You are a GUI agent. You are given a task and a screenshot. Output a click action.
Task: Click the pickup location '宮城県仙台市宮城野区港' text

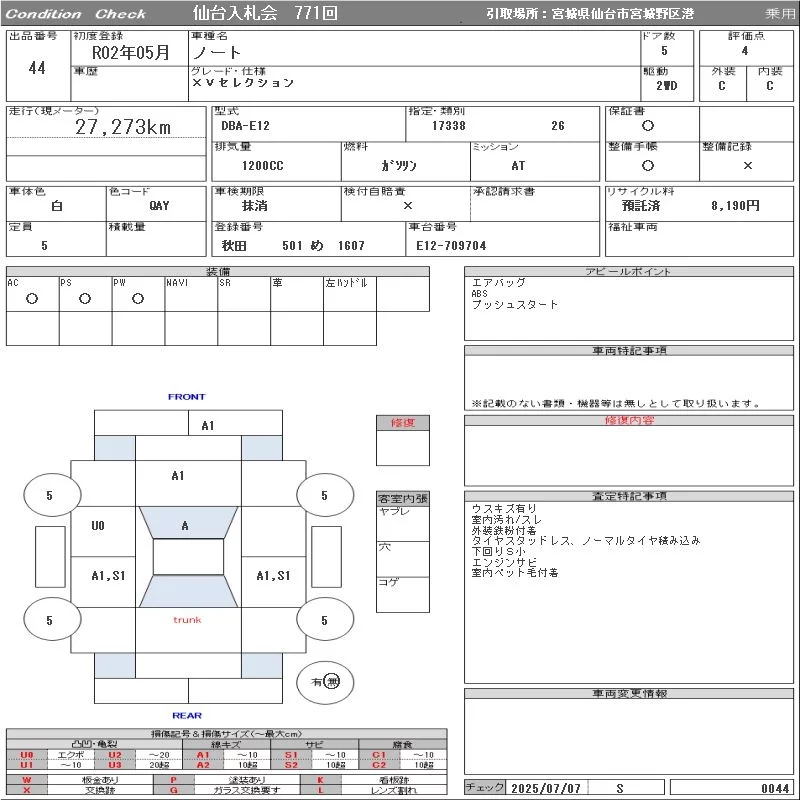click(622, 14)
